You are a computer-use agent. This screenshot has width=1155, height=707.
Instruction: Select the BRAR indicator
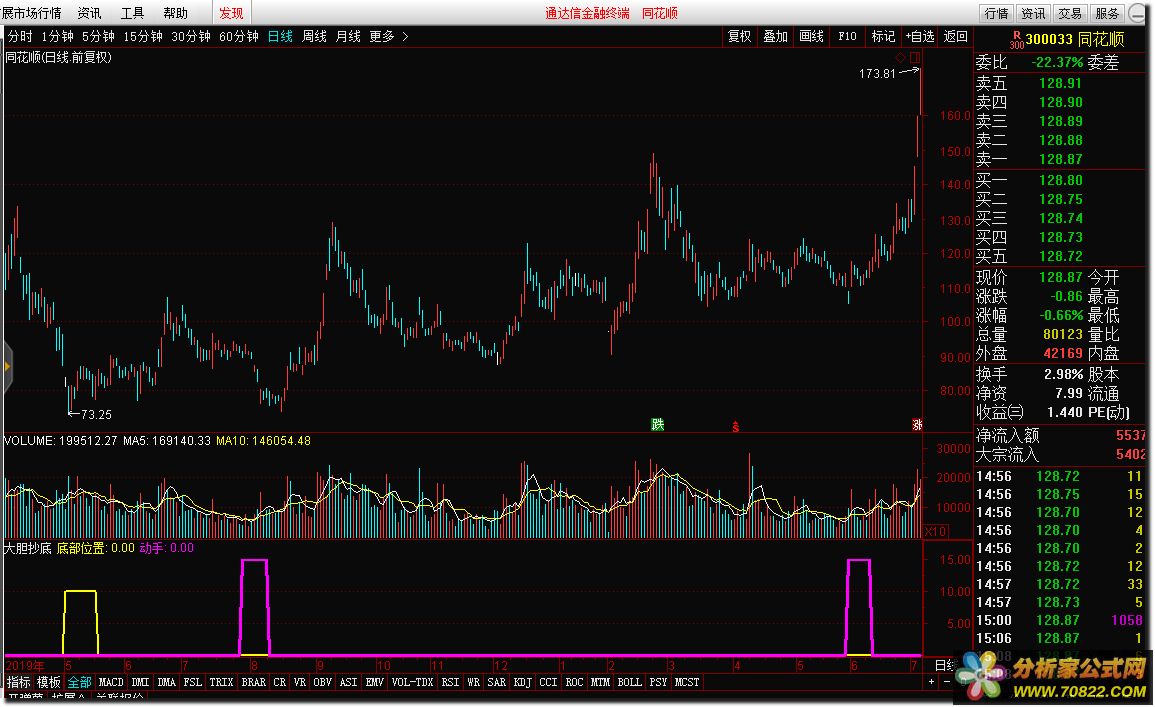(253, 683)
